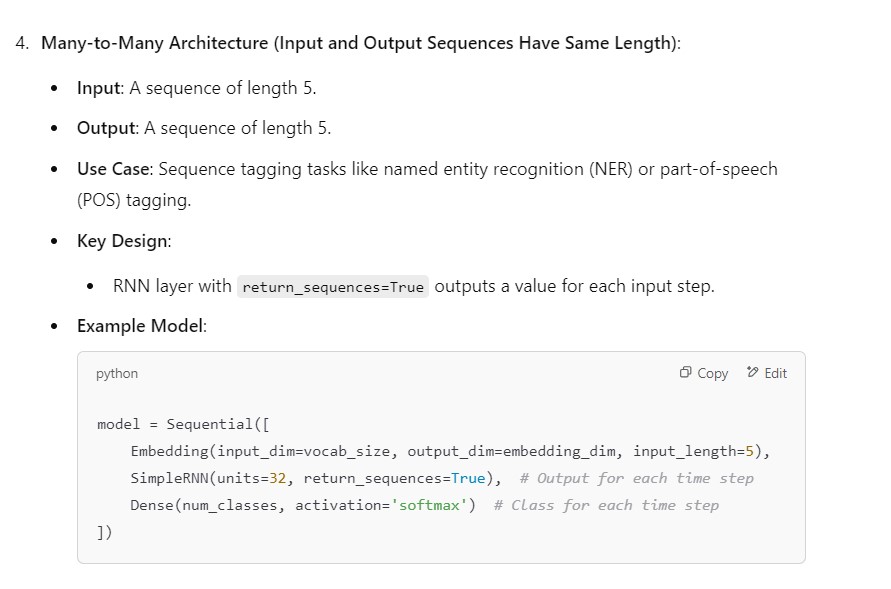Screen dimensions: 891x589
Task: Click the Copy icon in code block header
Action: click(x=685, y=373)
